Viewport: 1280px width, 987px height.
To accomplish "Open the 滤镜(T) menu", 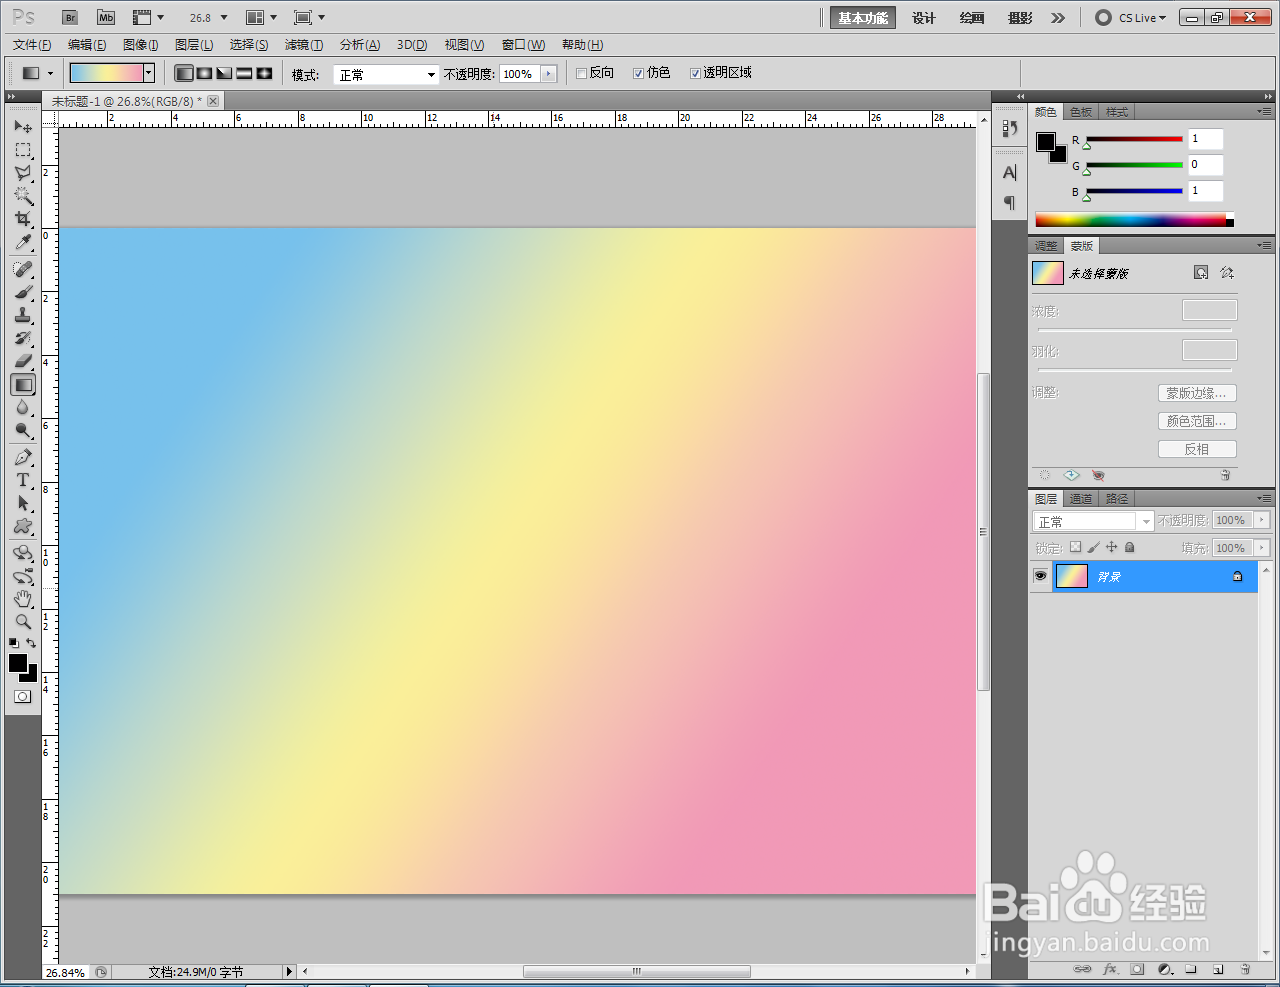I will tap(304, 45).
